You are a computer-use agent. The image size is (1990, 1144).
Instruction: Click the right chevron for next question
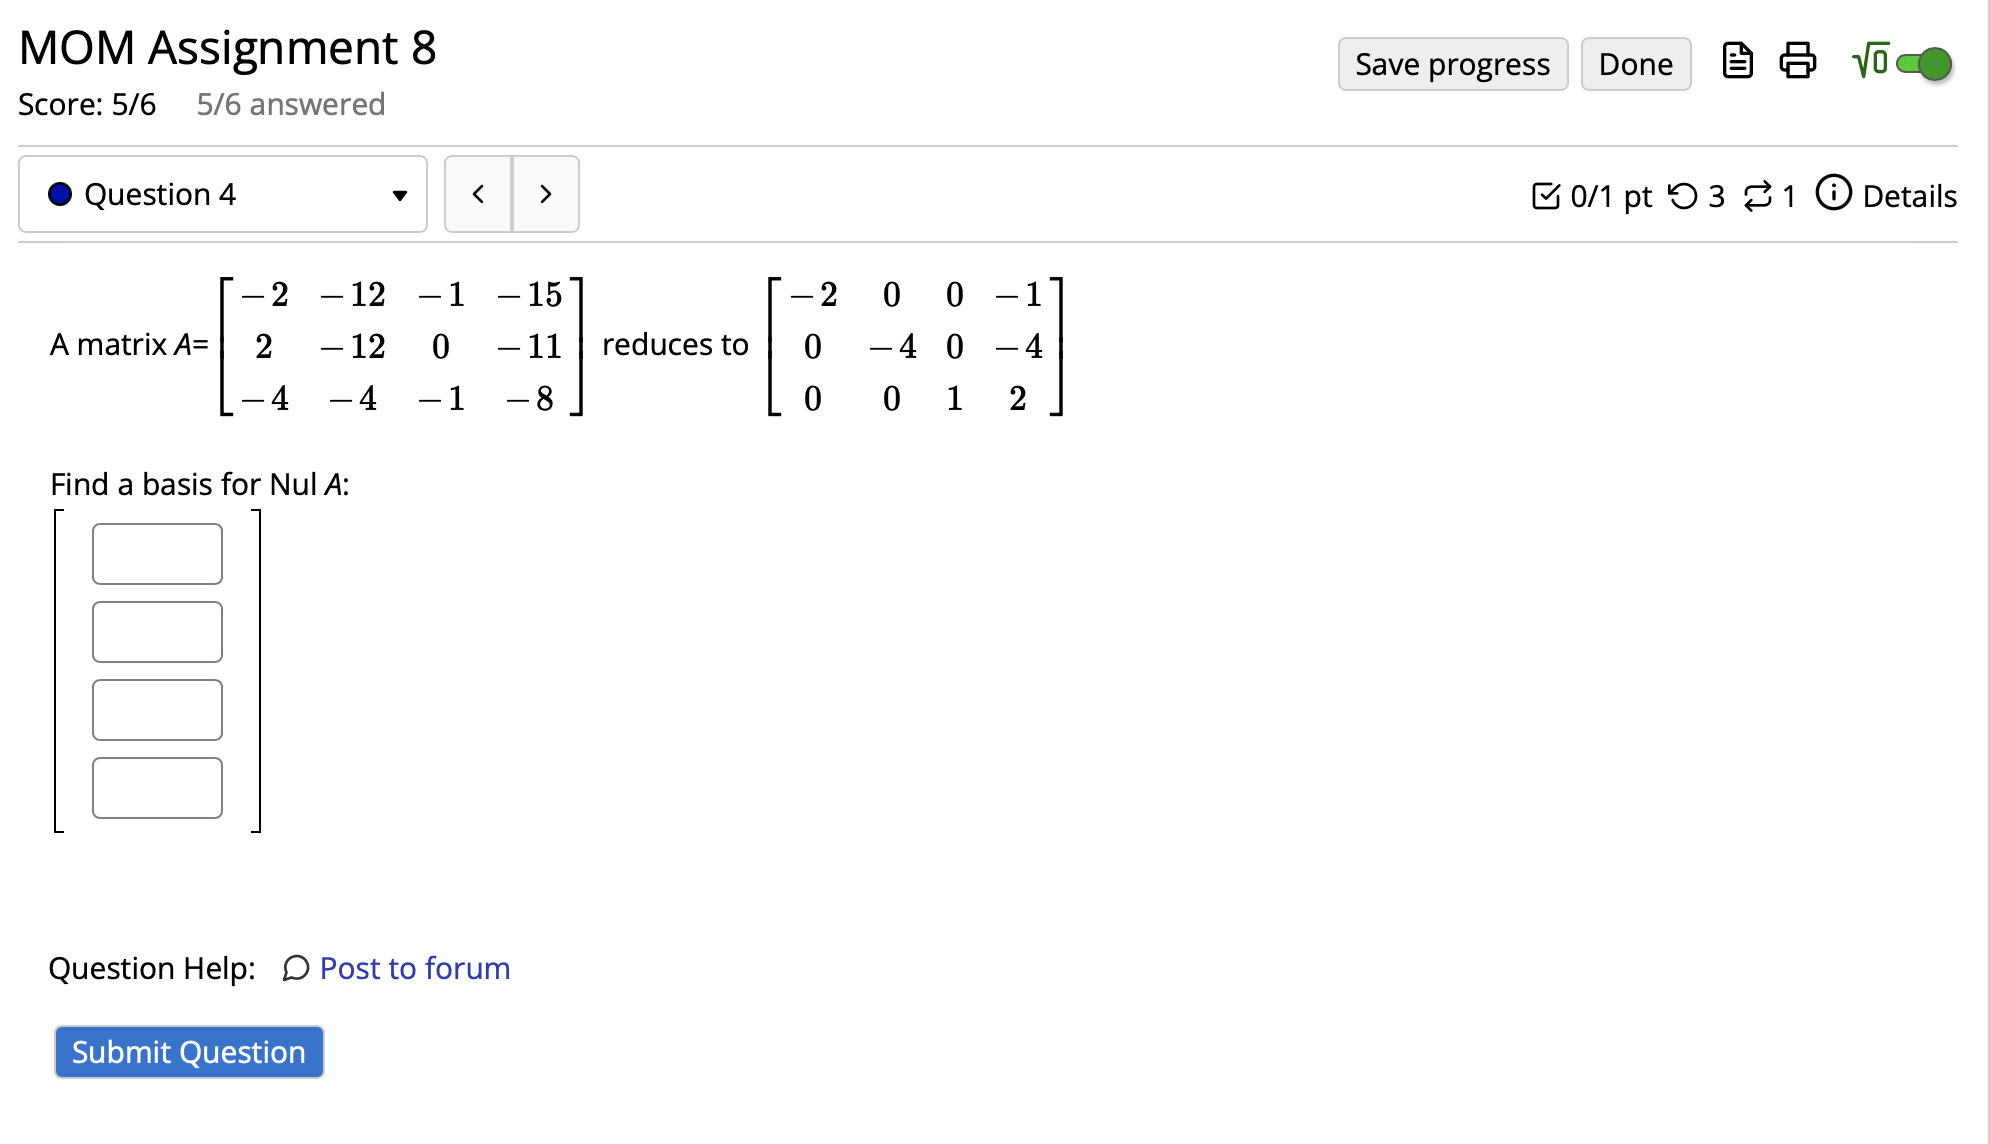click(545, 194)
